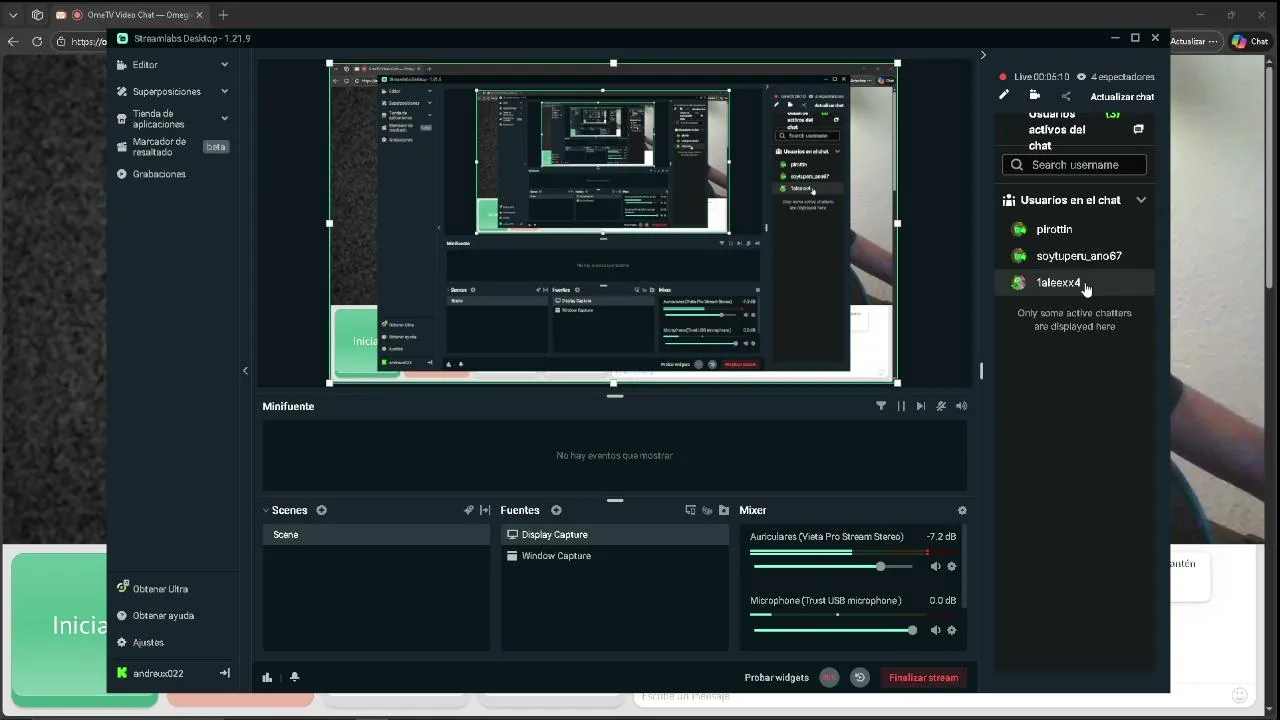Add a new scene with plus icon
The width and height of the screenshot is (1280, 720).
pyautogui.click(x=322, y=510)
